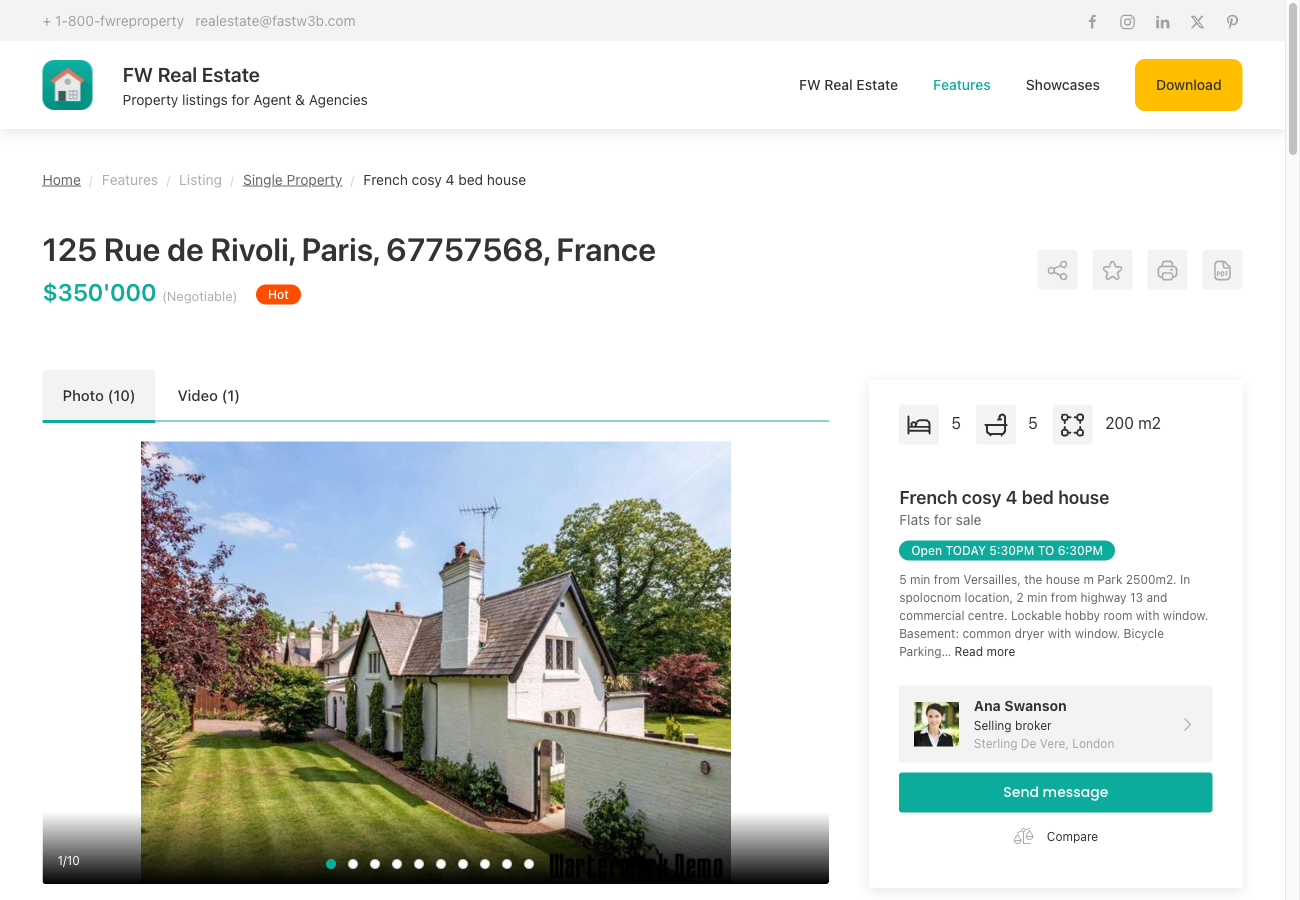
Task: Click the area size icon
Action: coord(1072,423)
